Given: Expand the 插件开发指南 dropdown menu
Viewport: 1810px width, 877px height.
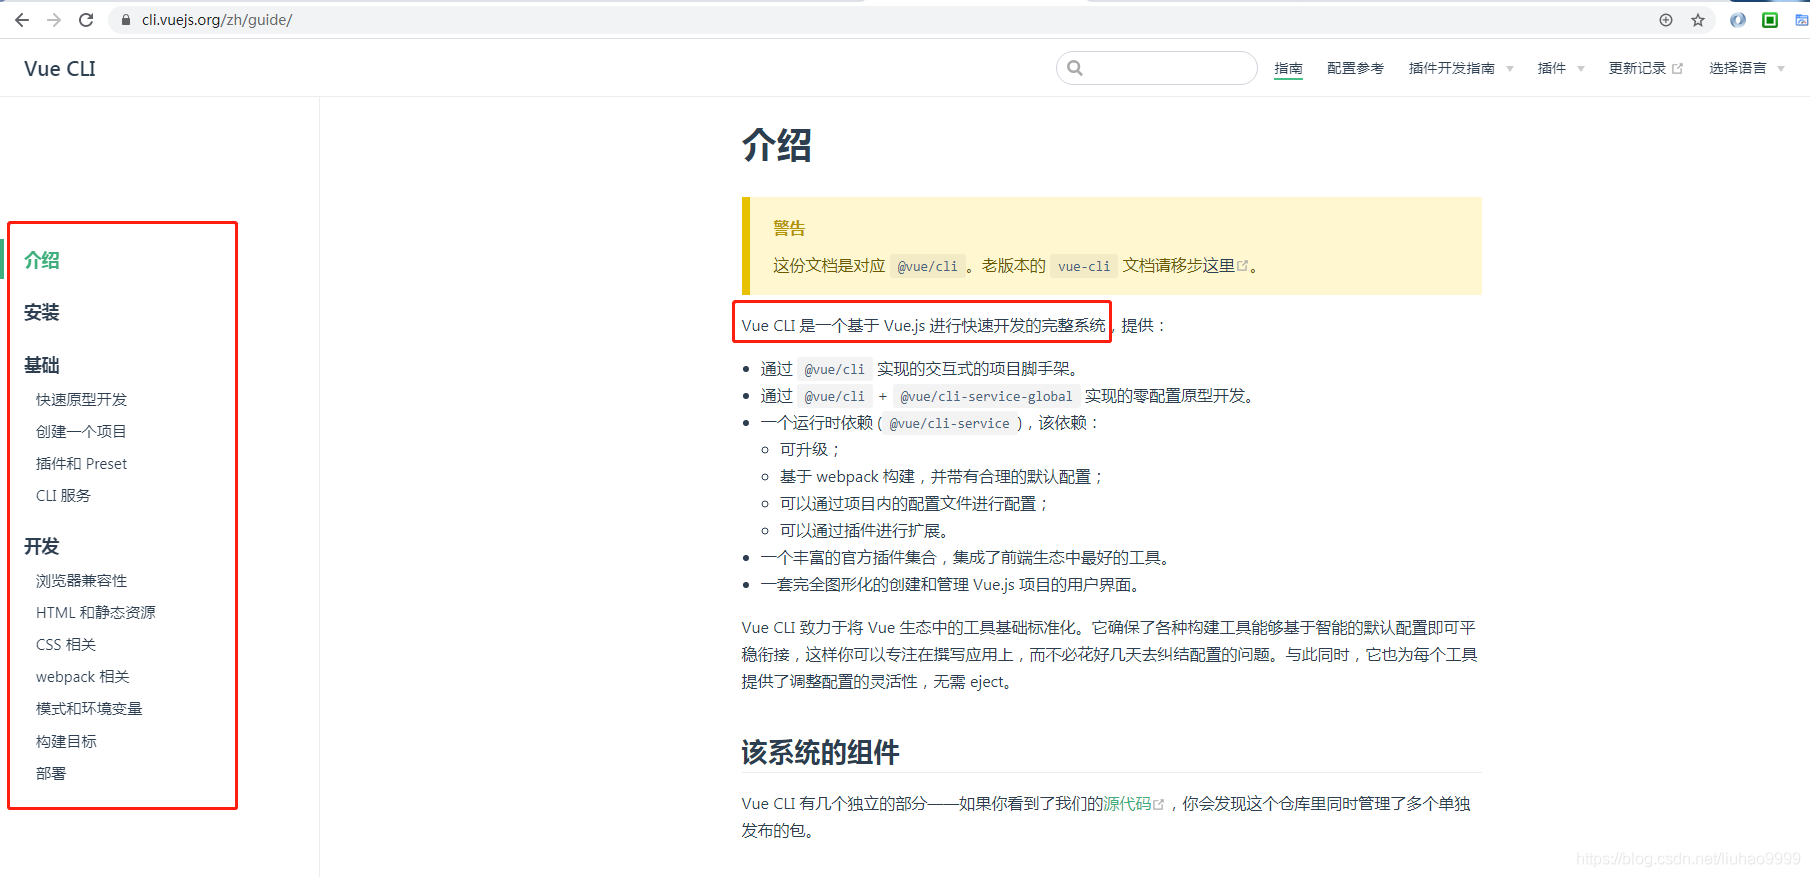Looking at the screenshot, I should pos(1461,68).
